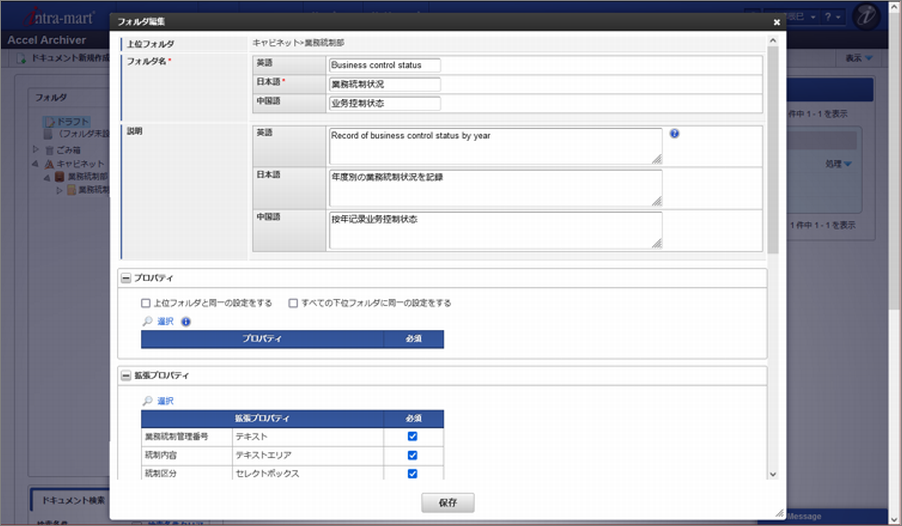Edit the Chinese folder name field
The height and width of the screenshot is (526, 902).
[x=385, y=104]
